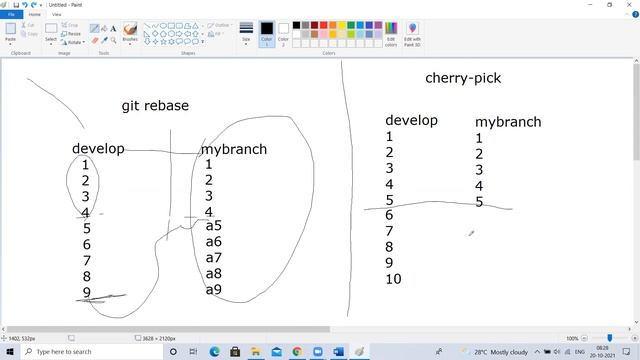Screen dimensions: 640x360
Task: Open Google Chrome from taskbar
Action: click(x=297, y=351)
